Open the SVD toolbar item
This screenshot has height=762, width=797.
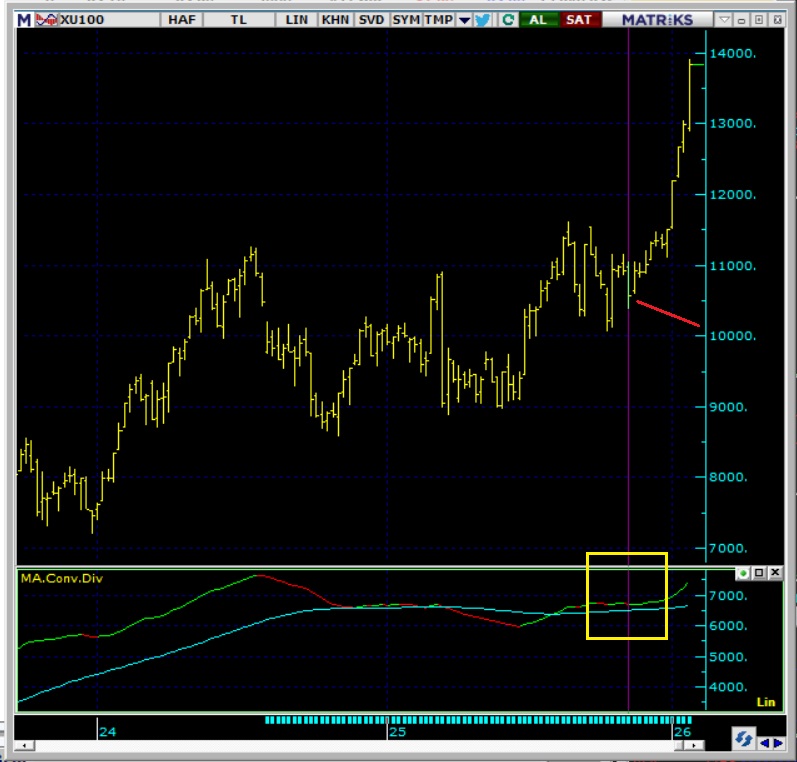point(370,19)
